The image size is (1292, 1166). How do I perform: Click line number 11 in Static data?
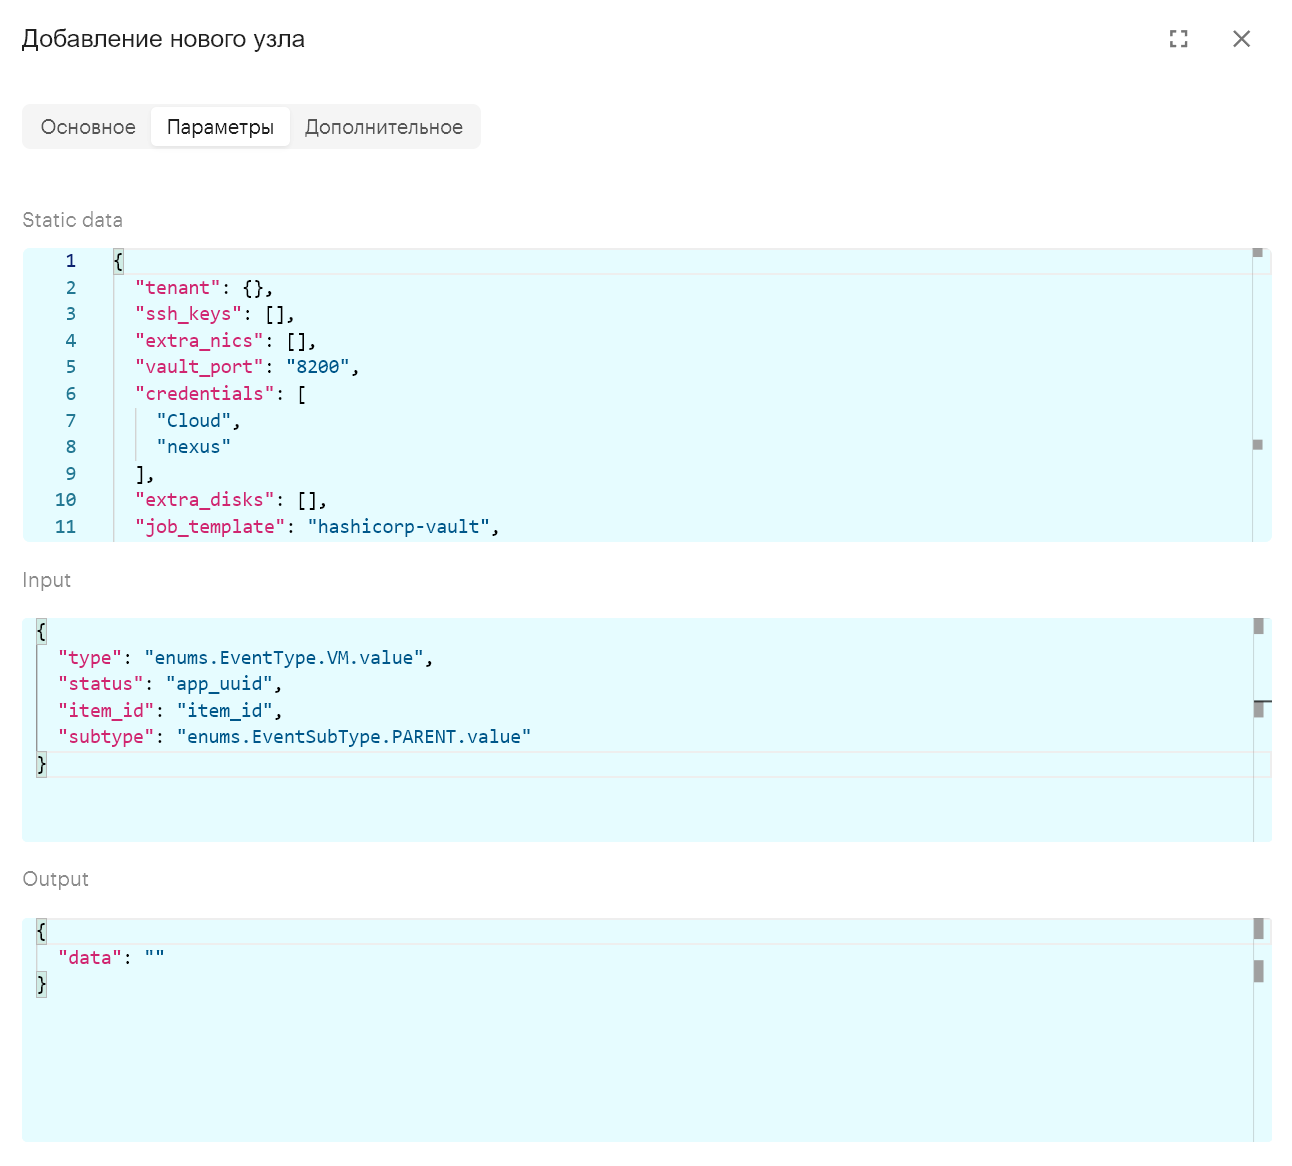click(x=66, y=527)
